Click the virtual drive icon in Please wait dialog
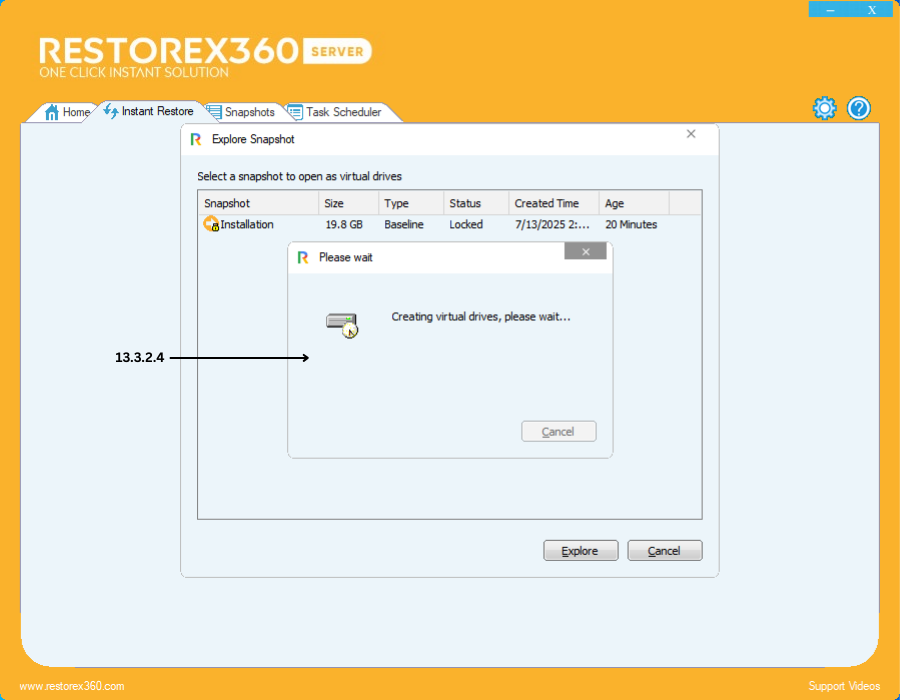The width and height of the screenshot is (900, 700). pyautogui.click(x=342, y=325)
